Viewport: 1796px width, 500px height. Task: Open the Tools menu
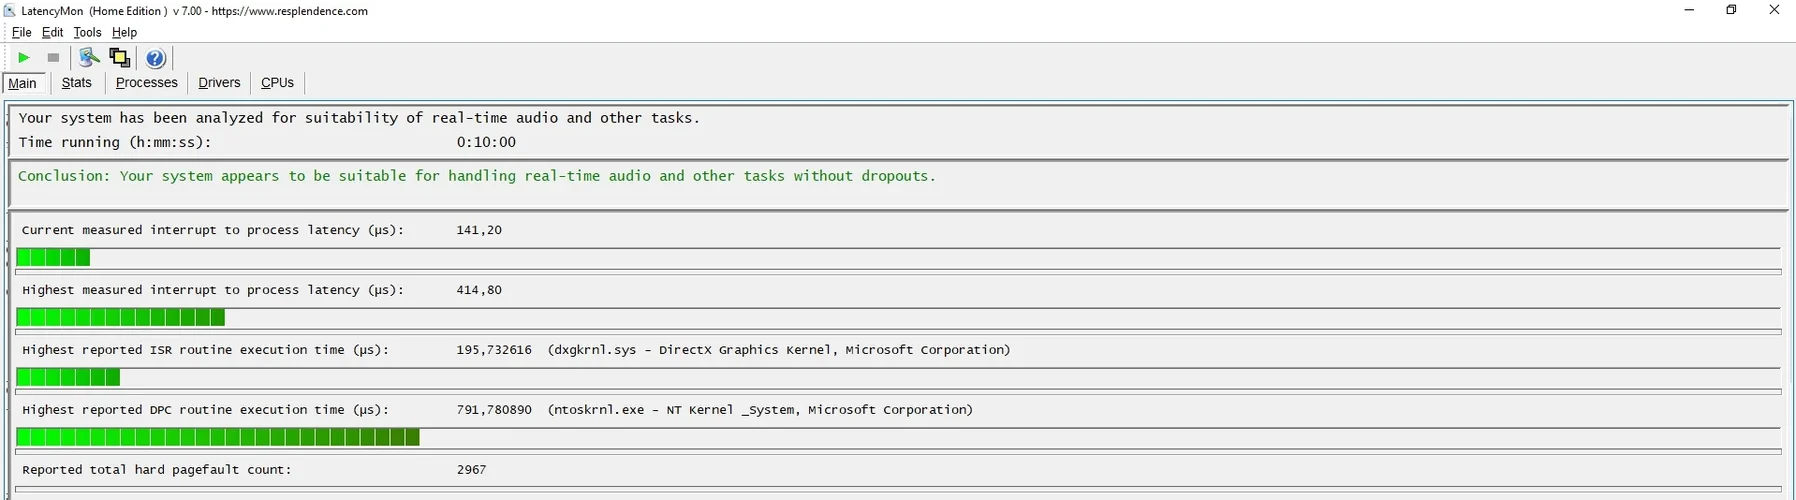(87, 32)
